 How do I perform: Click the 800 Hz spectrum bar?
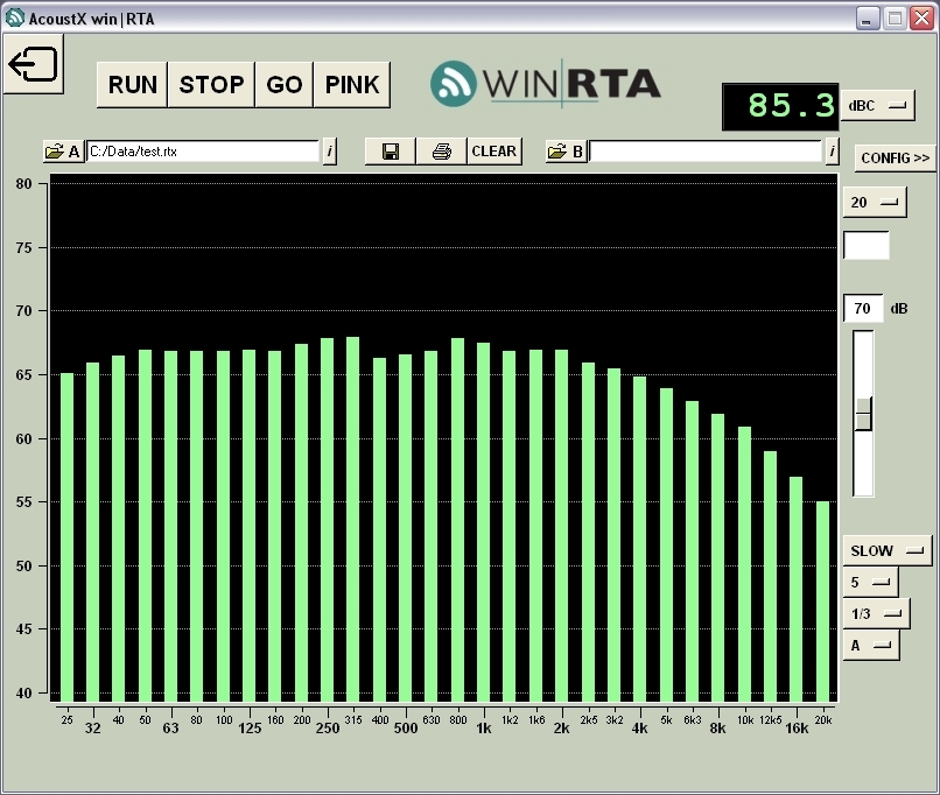457,520
